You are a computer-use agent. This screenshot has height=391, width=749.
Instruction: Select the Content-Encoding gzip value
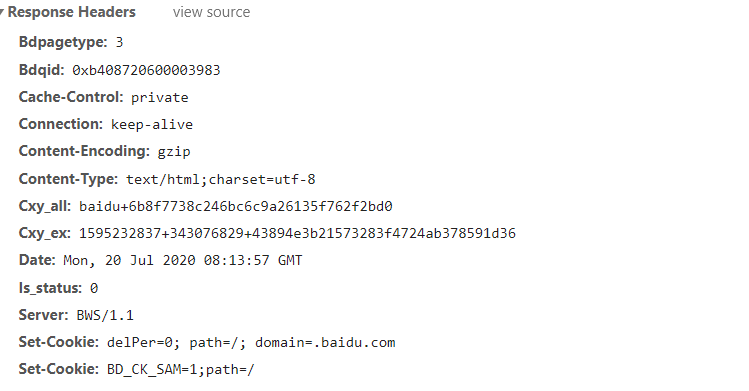174,152
